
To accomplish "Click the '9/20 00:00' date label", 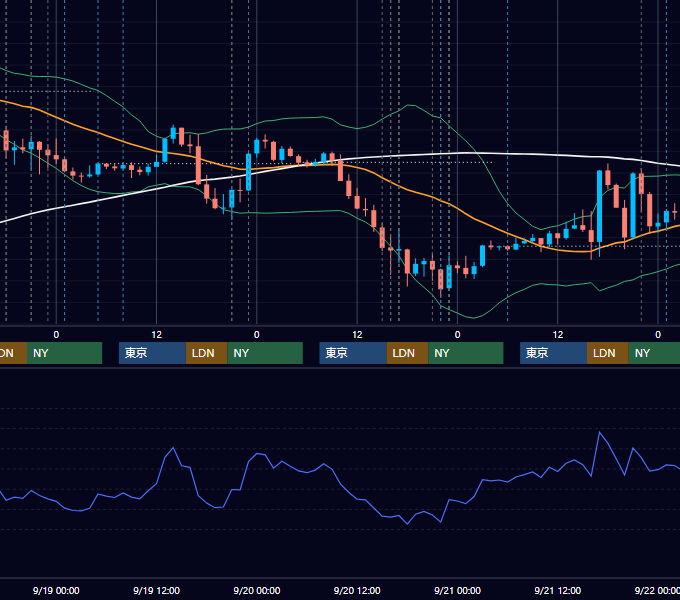I will tap(257, 590).
